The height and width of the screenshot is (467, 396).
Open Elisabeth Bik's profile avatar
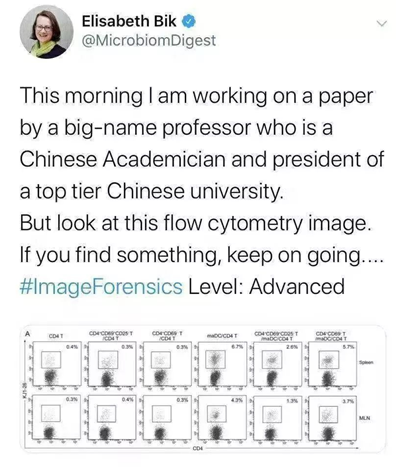coord(46,32)
